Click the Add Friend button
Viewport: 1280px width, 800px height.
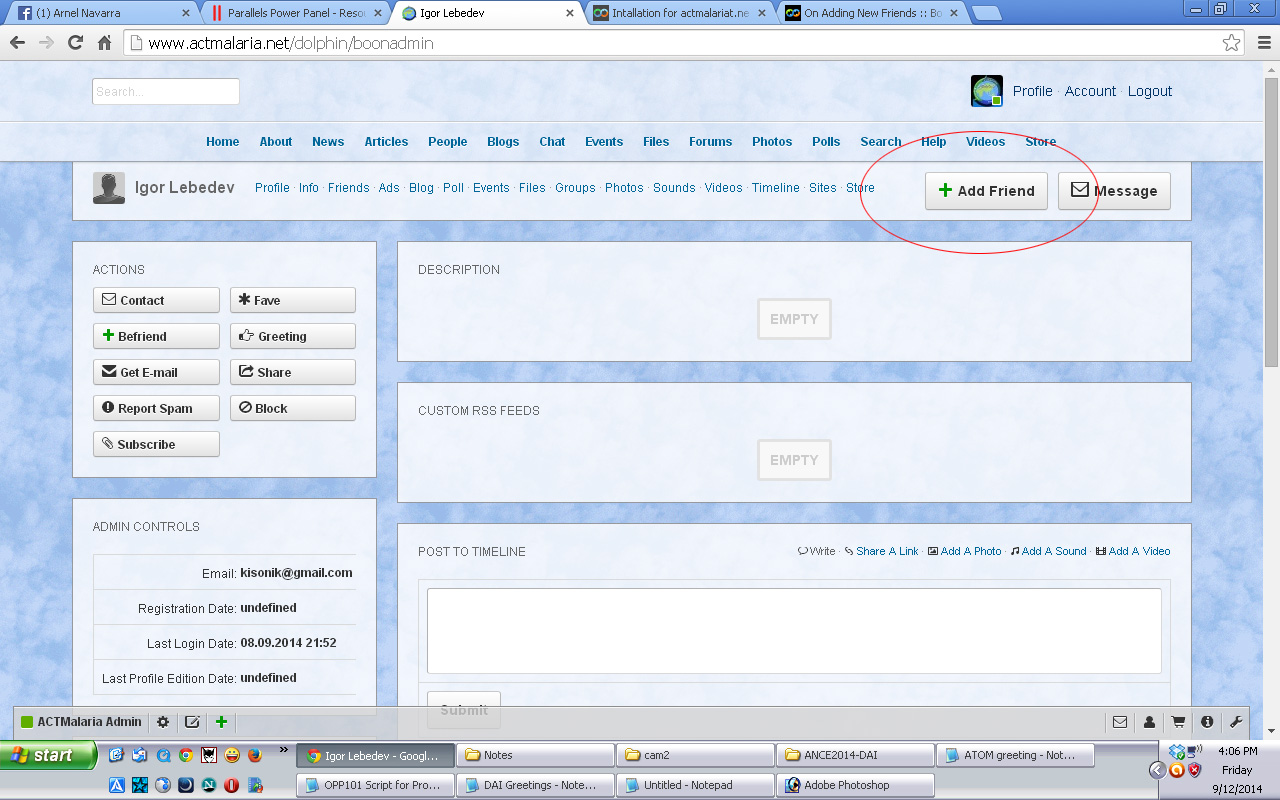986,191
